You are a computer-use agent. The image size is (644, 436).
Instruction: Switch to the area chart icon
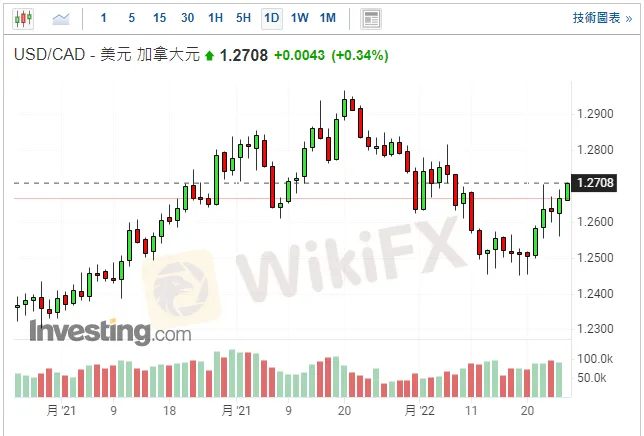point(61,18)
